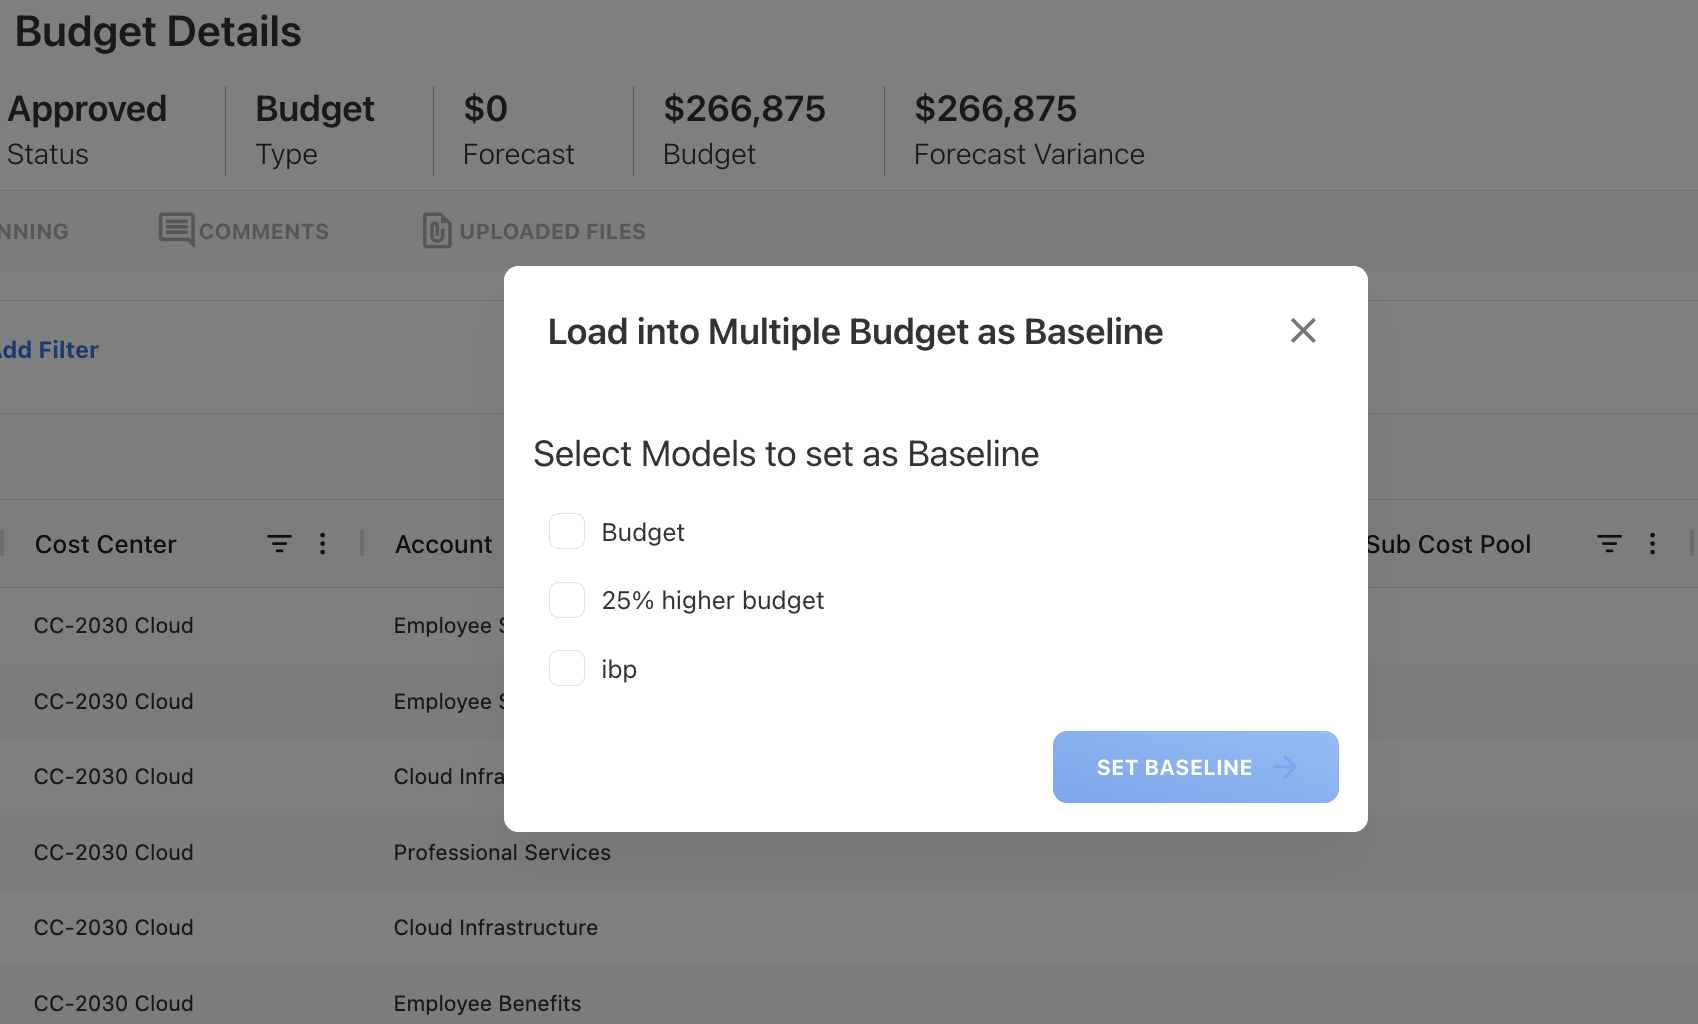
Task: Open the filter icon on Cost Center column
Action: click(x=279, y=544)
